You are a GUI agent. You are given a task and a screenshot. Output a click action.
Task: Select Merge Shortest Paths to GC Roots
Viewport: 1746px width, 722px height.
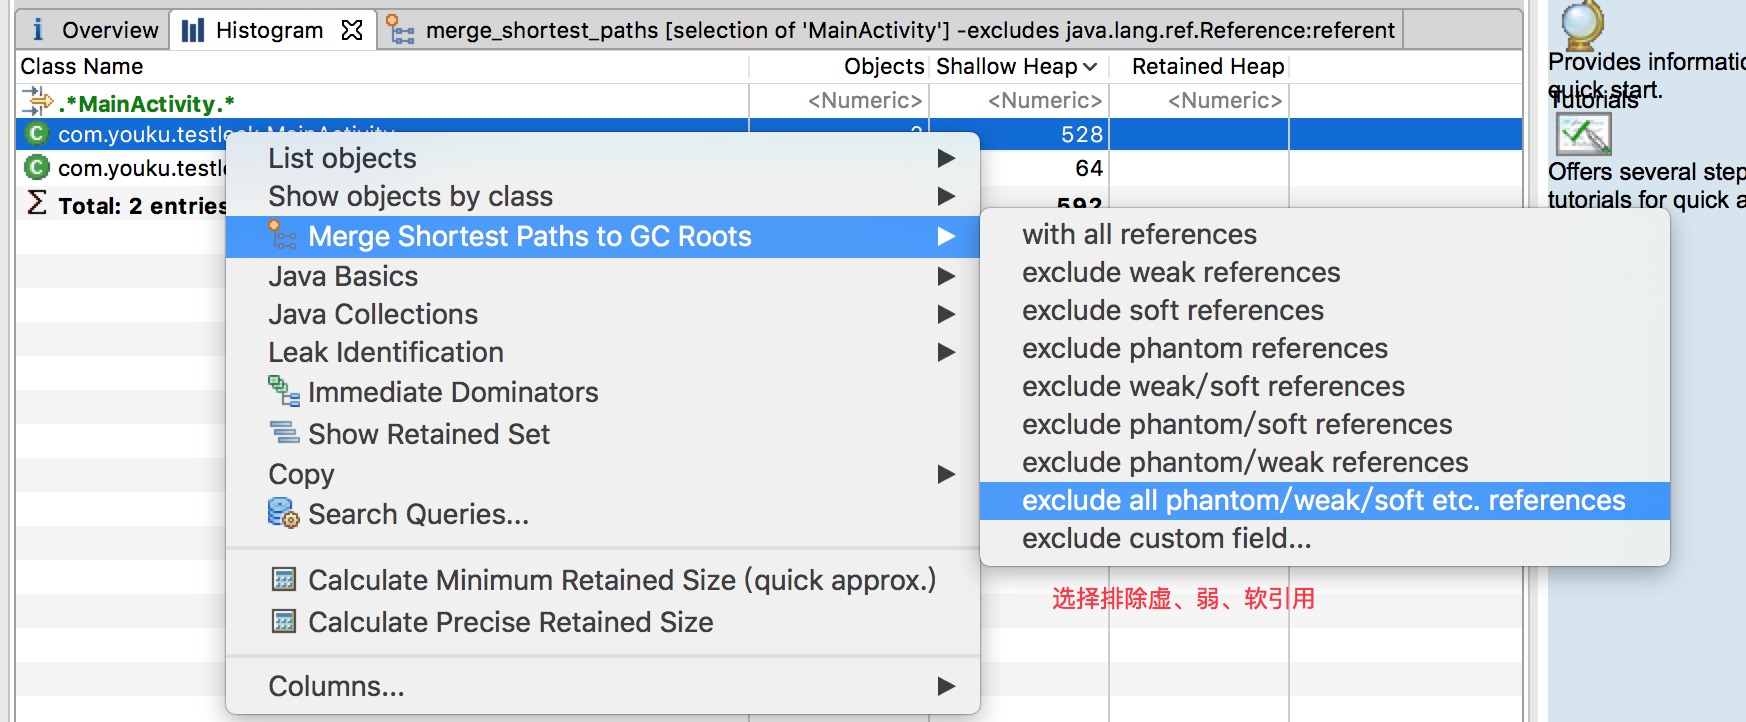pos(603,236)
